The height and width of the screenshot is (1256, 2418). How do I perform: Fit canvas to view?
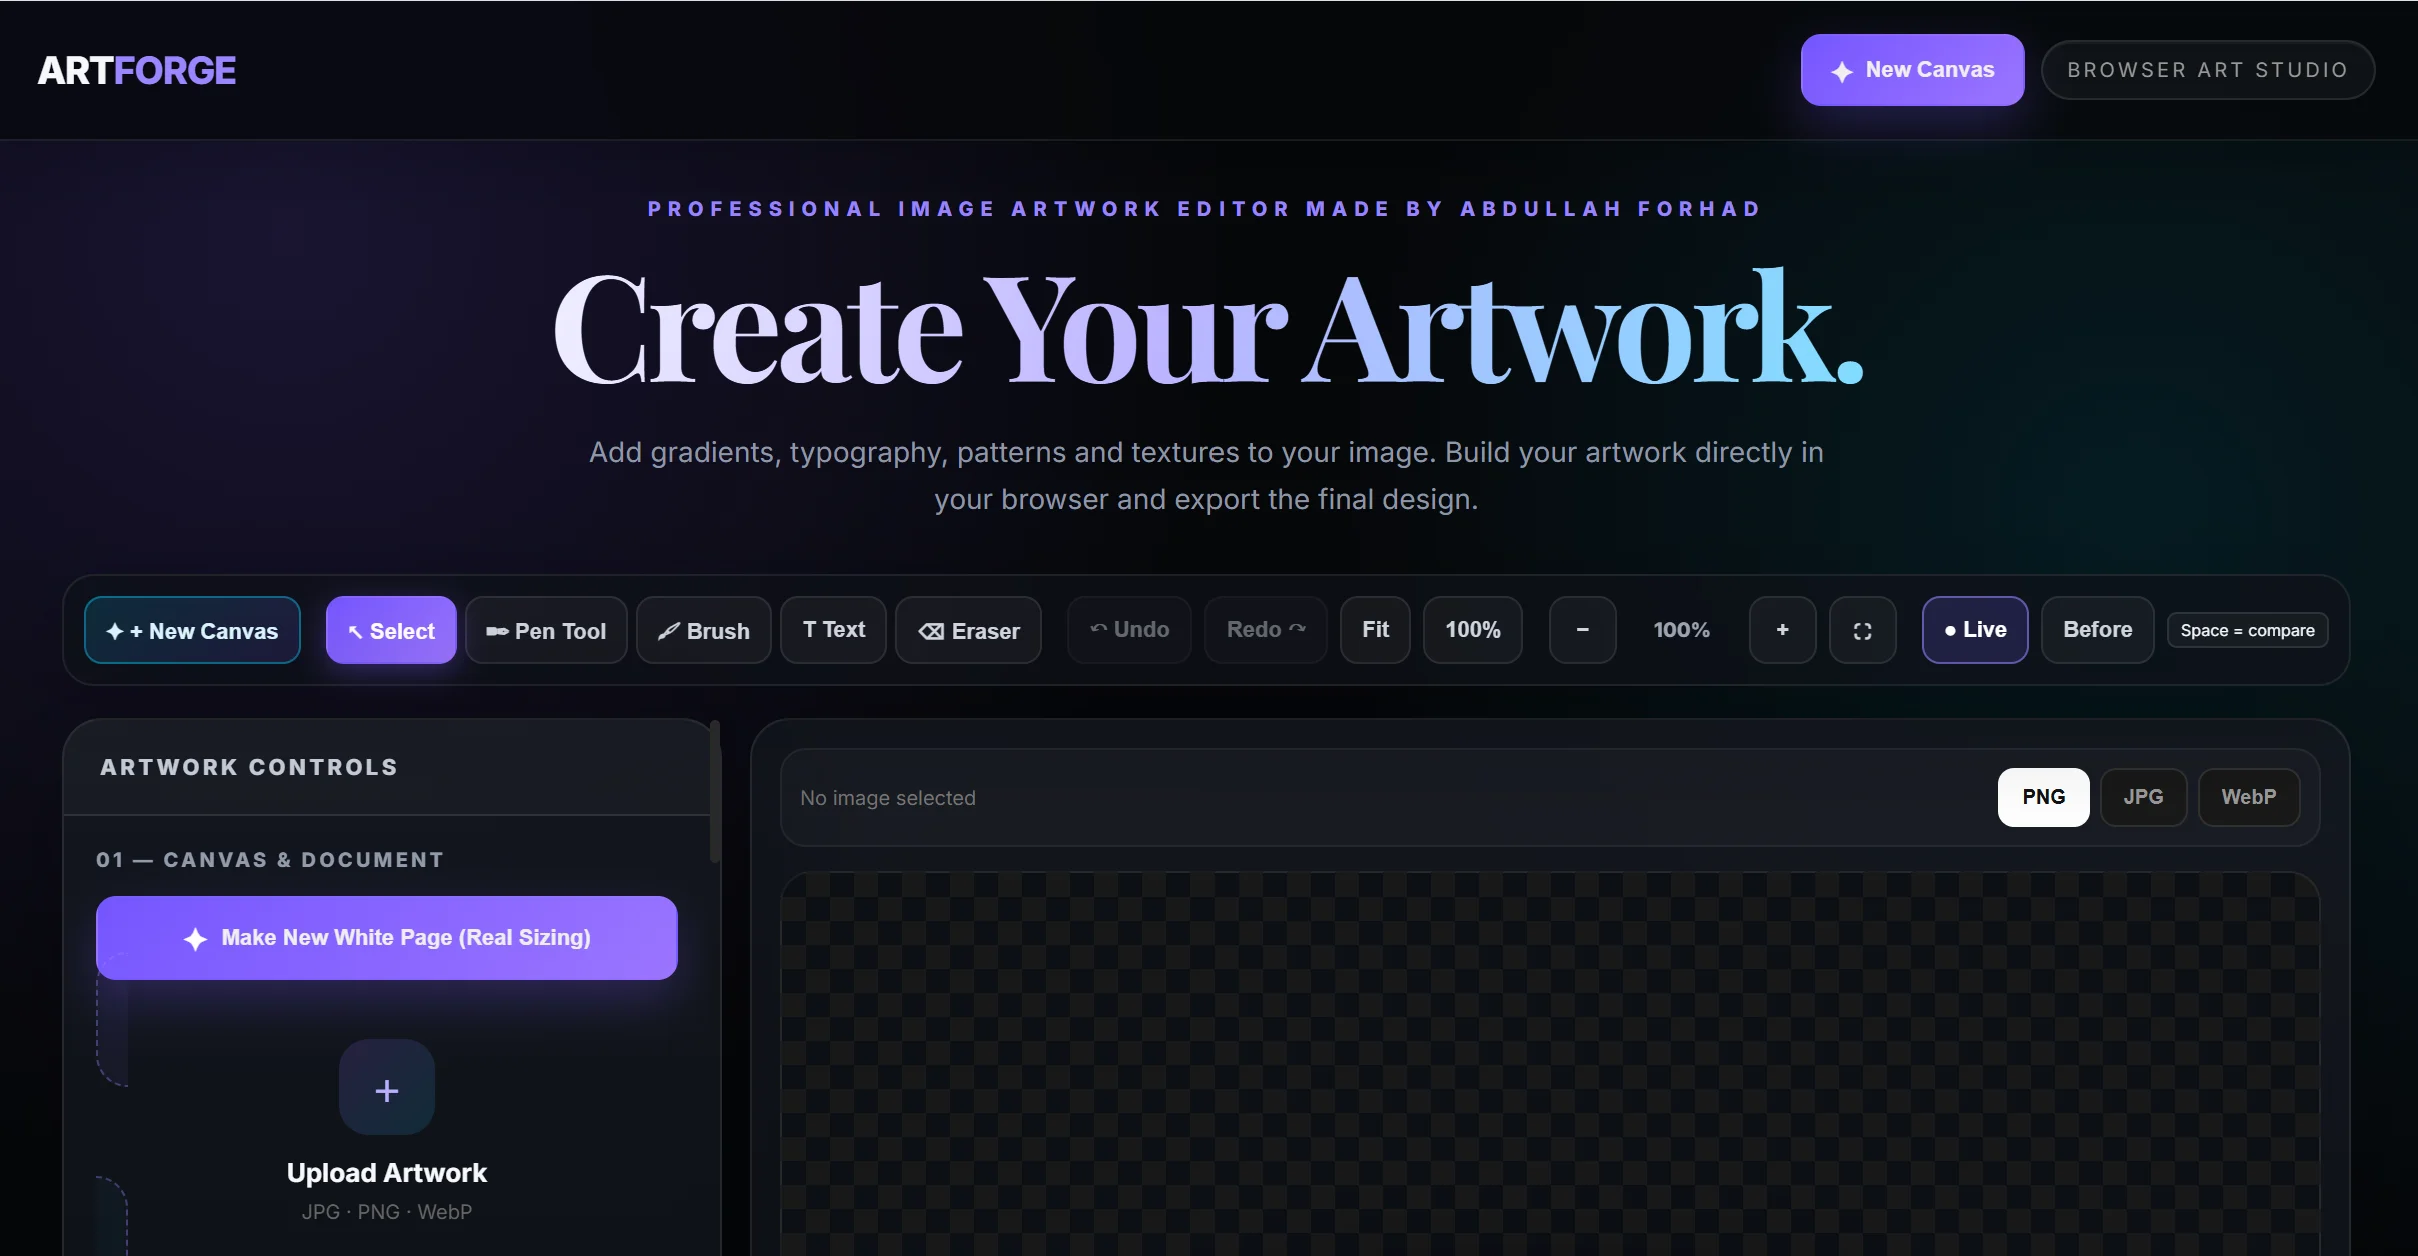click(x=1375, y=630)
